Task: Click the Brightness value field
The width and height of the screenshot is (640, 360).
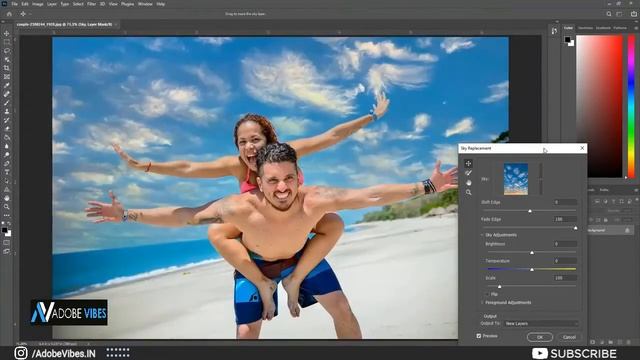Action: [565, 244]
